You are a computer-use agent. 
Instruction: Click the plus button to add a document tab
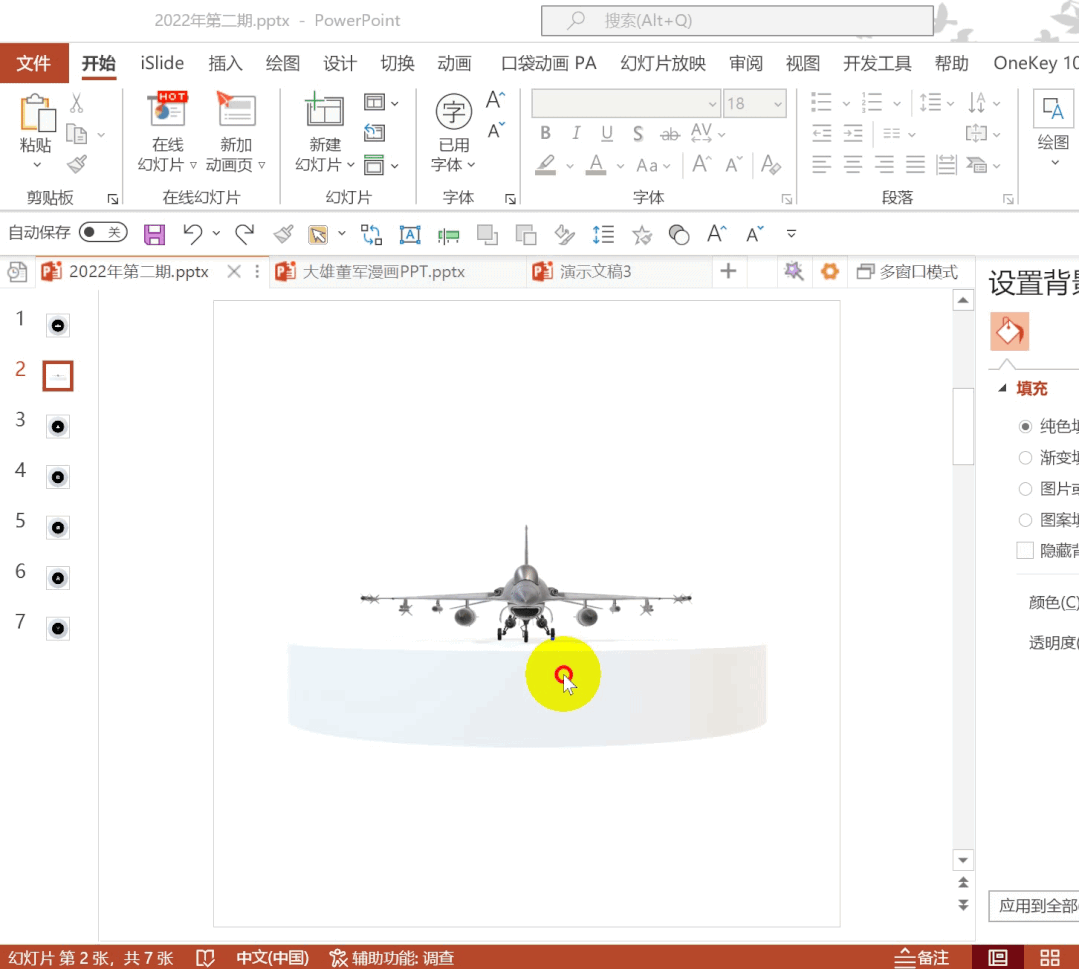tap(728, 271)
